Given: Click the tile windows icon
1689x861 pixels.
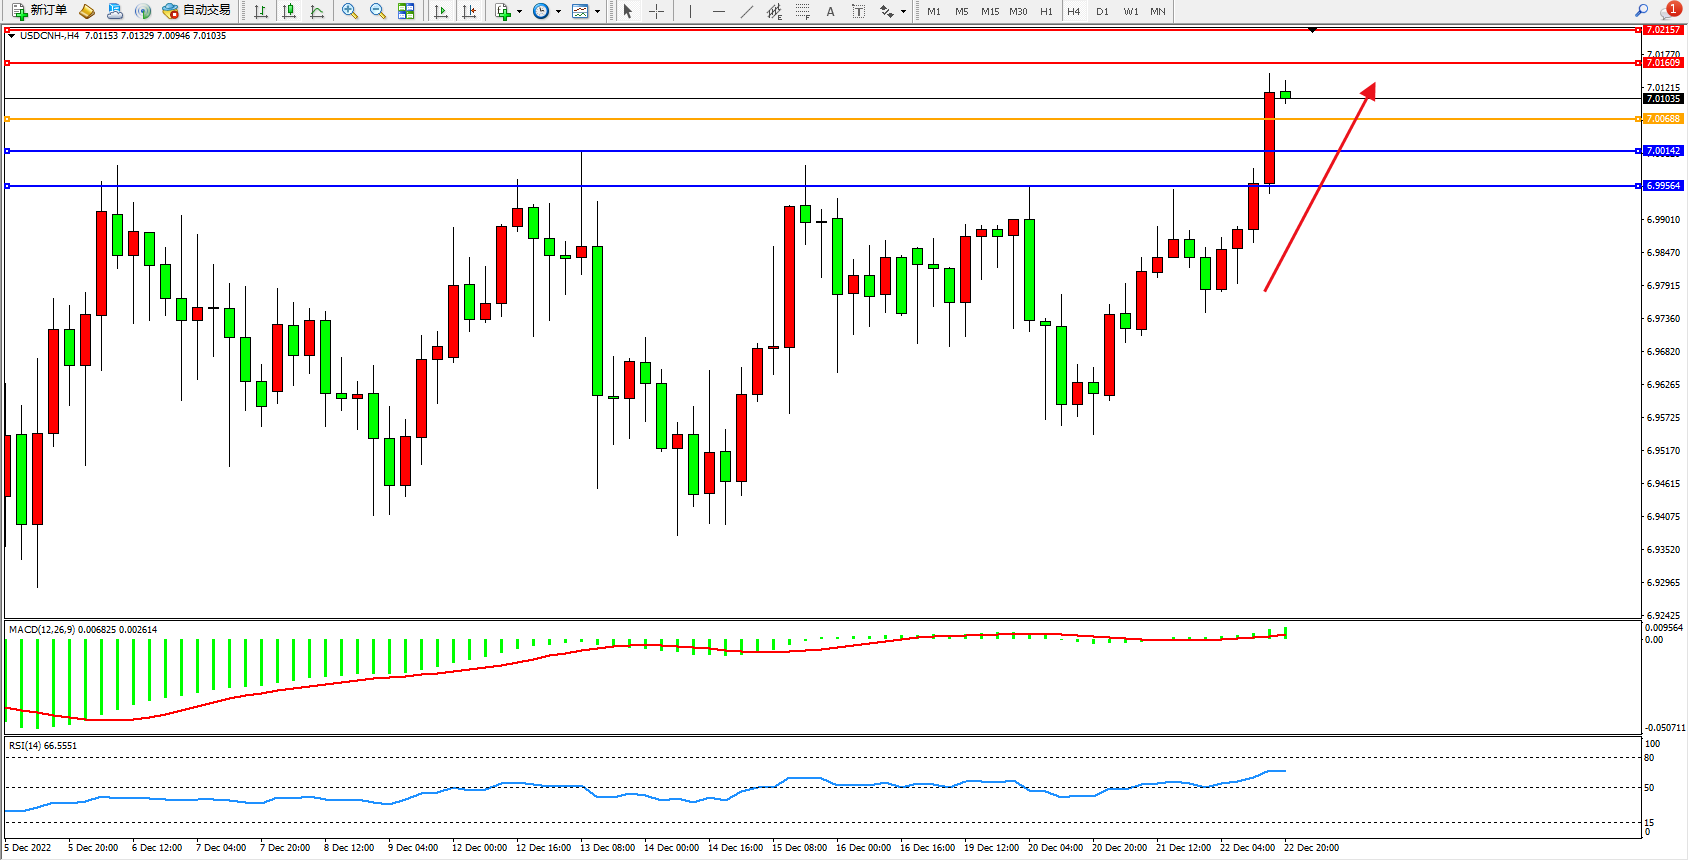Looking at the screenshot, I should point(406,11).
